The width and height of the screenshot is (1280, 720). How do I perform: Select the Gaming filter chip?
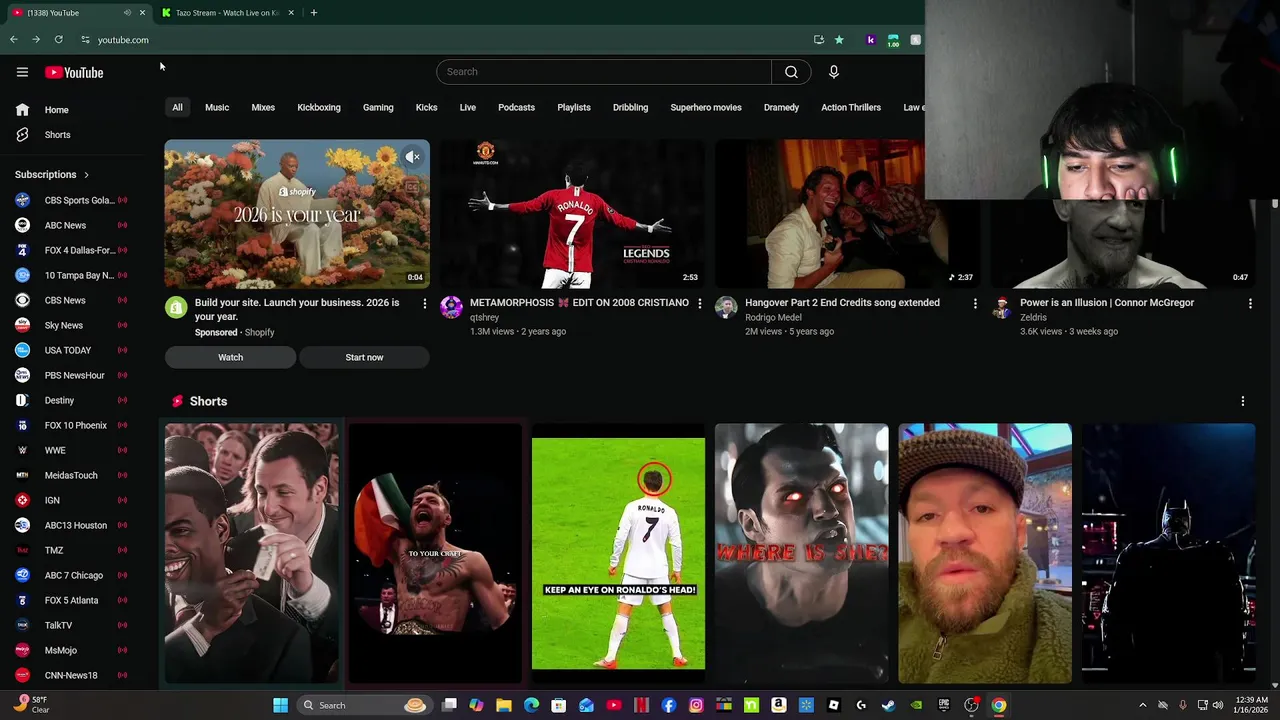[378, 107]
